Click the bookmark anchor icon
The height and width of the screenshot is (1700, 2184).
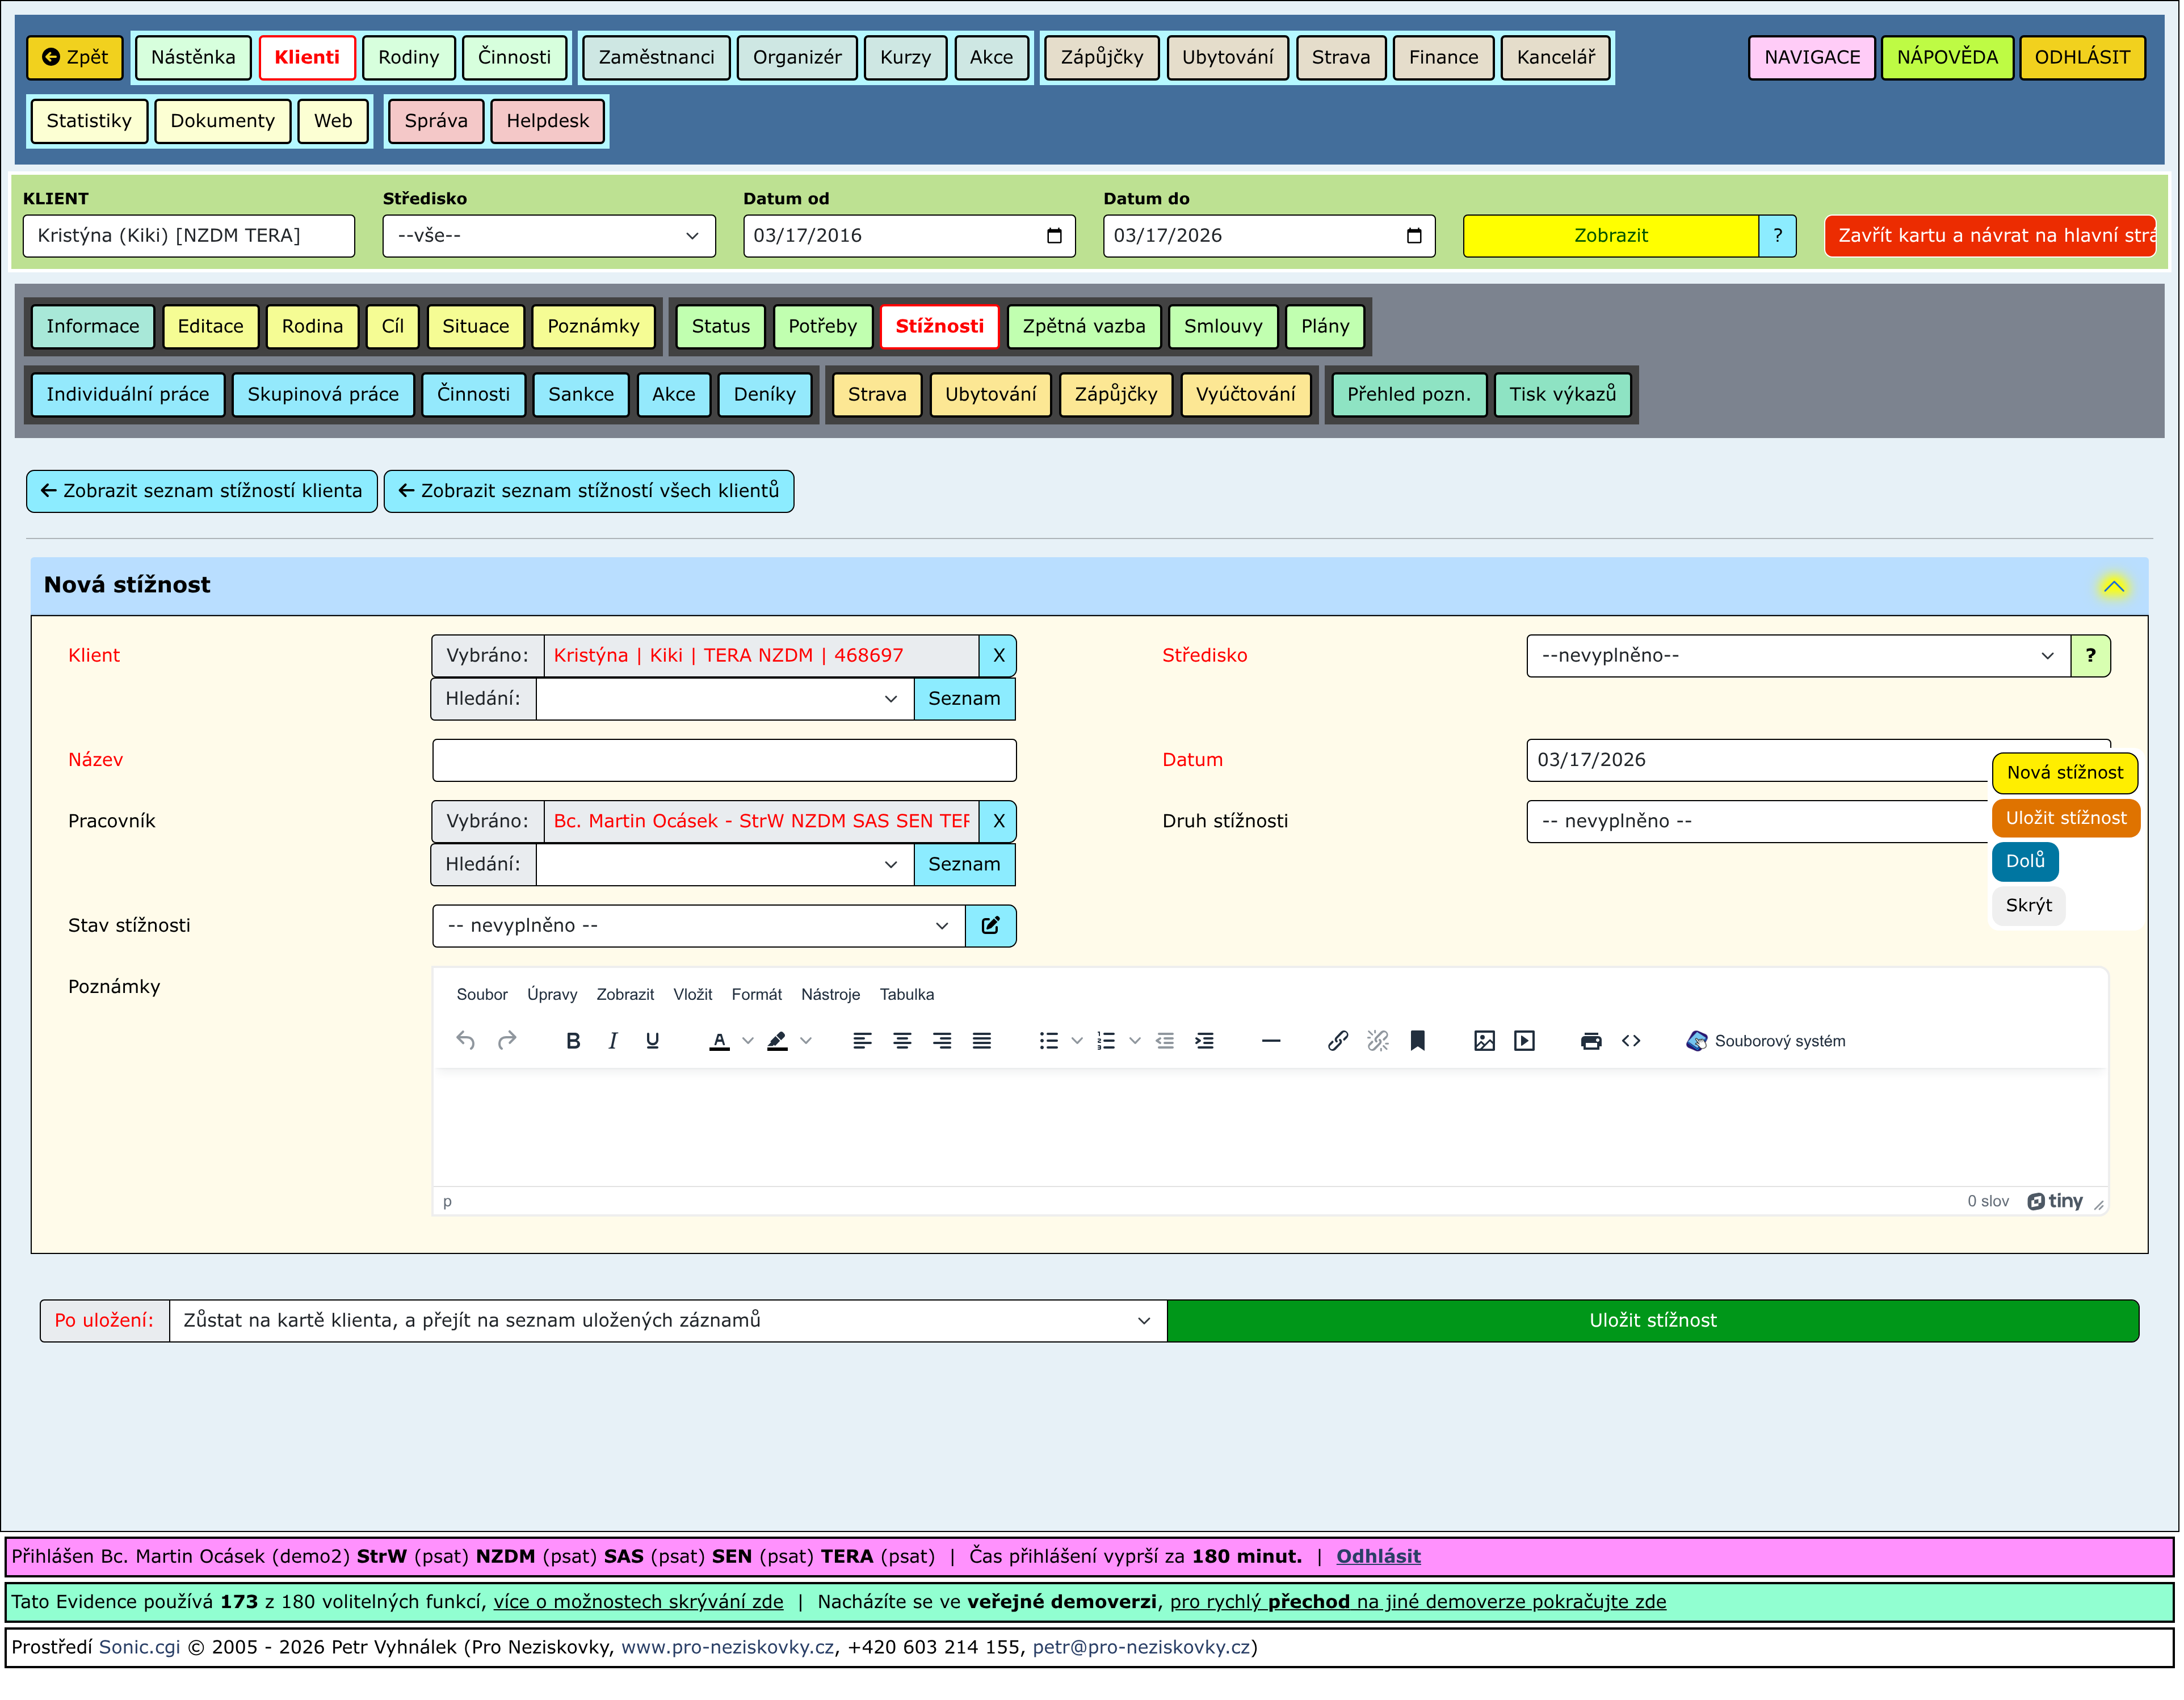1417,1041
